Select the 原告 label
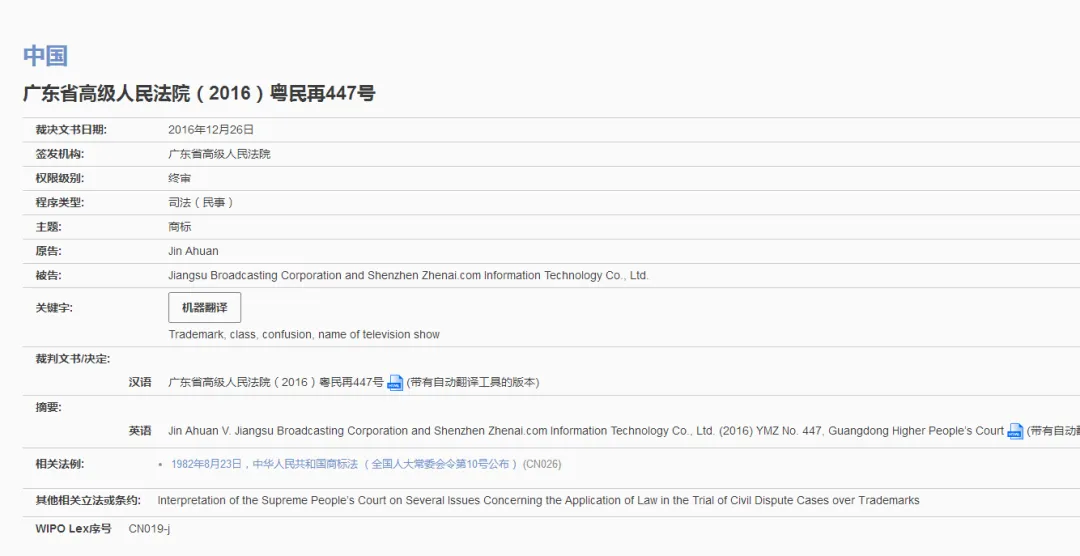The height and width of the screenshot is (556, 1080). coord(48,251)
